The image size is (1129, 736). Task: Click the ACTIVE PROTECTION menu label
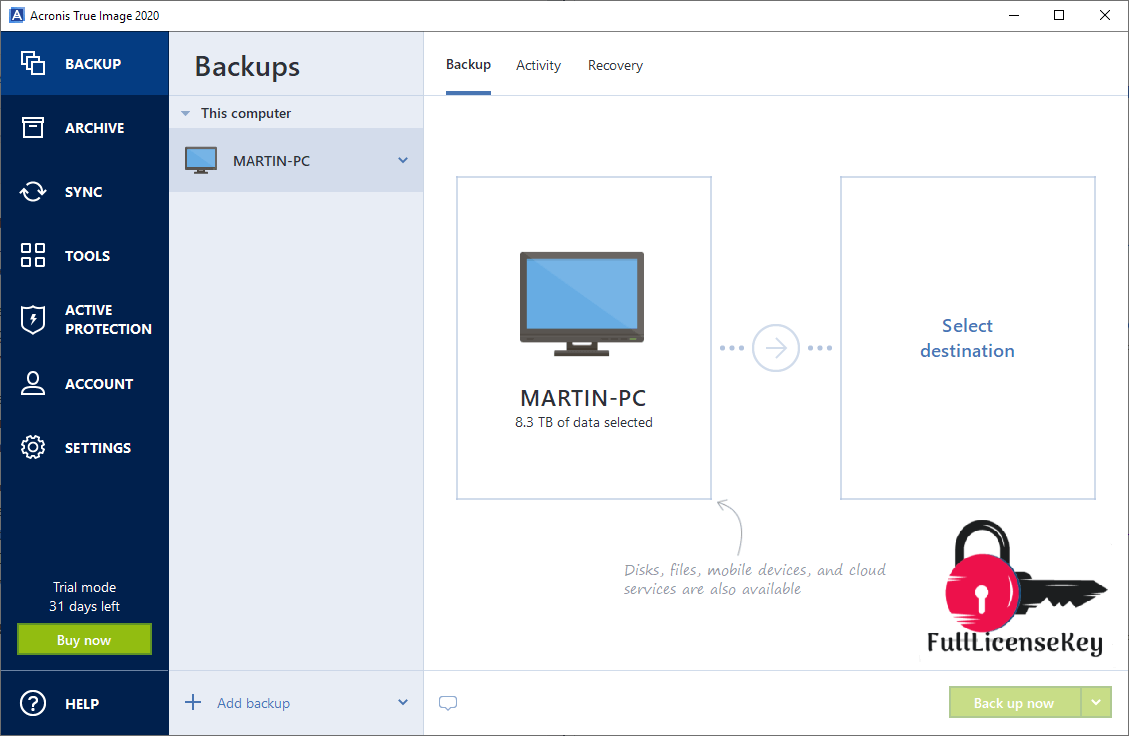(x=108, y=320)
